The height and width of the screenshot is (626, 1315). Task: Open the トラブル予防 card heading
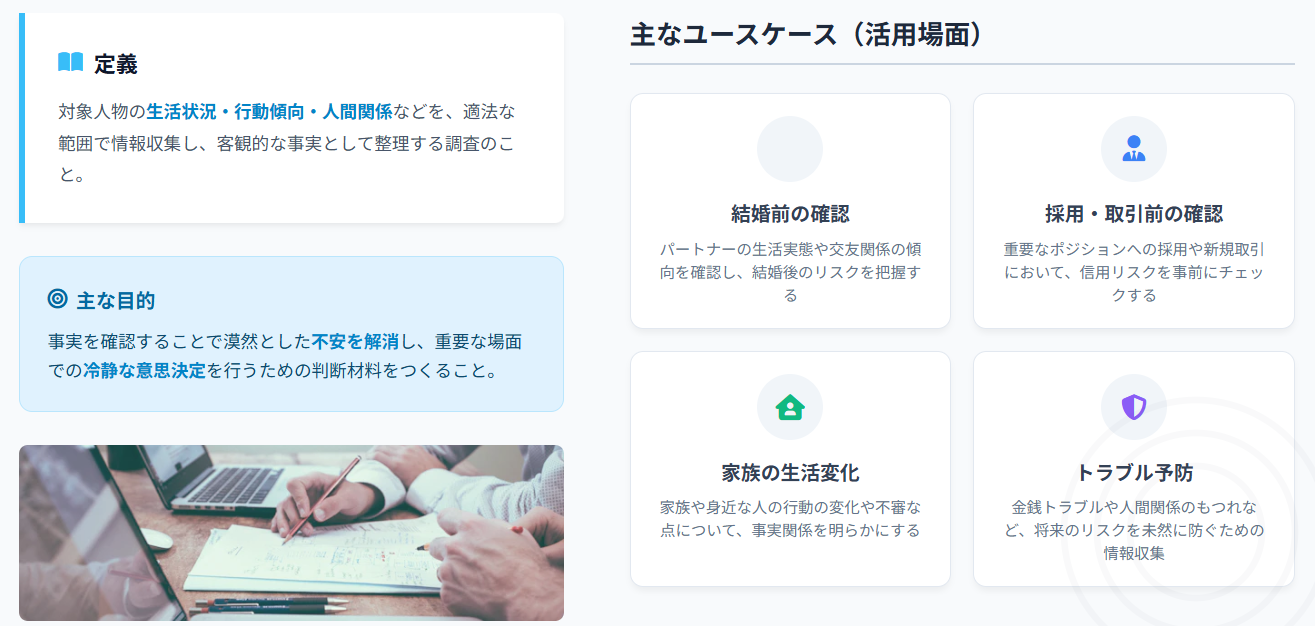[1133, 473]
